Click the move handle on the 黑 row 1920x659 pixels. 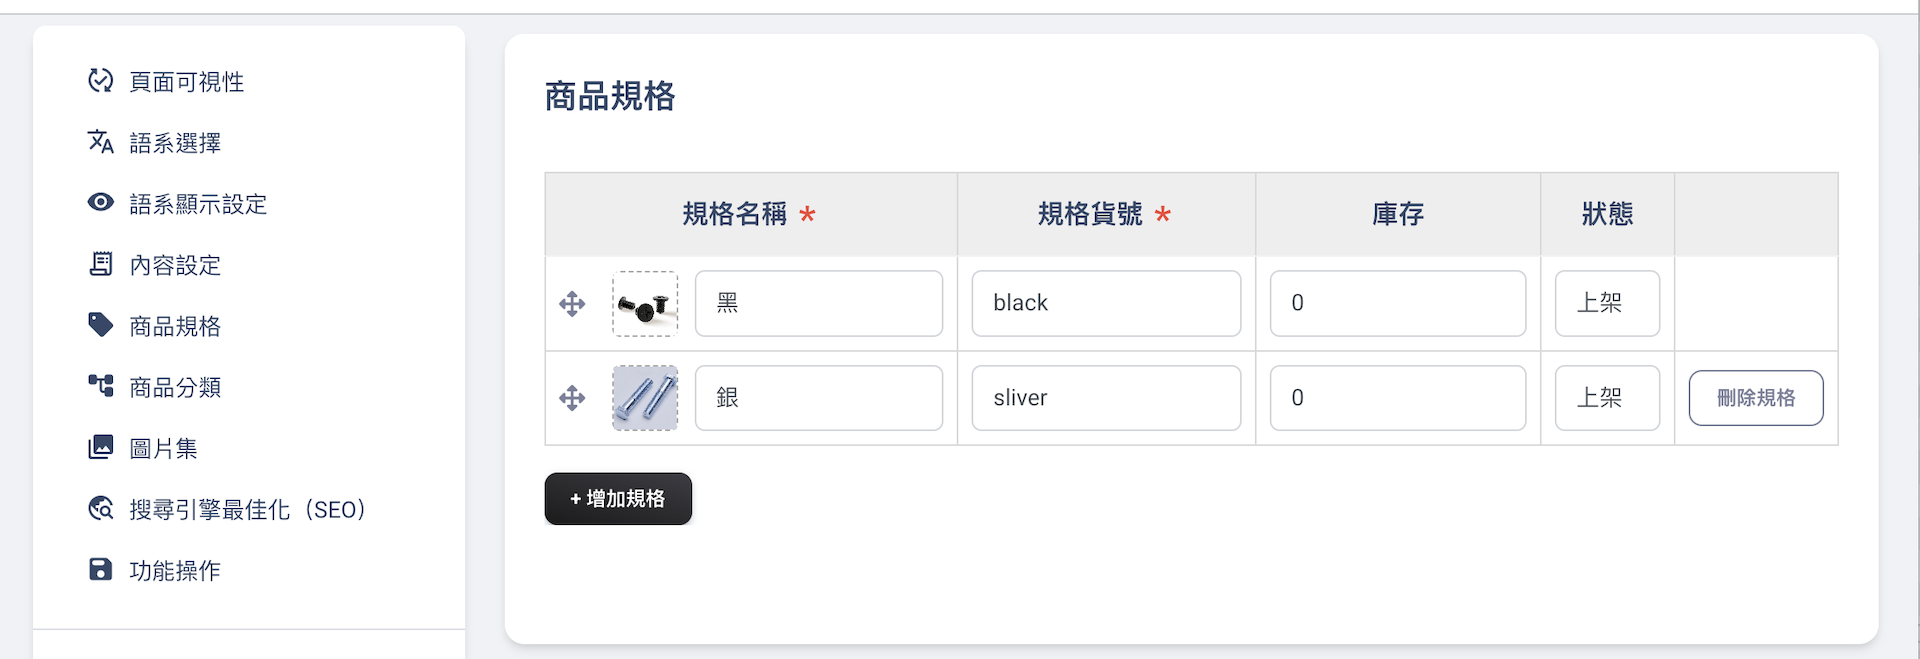click(x=572, y=304)
